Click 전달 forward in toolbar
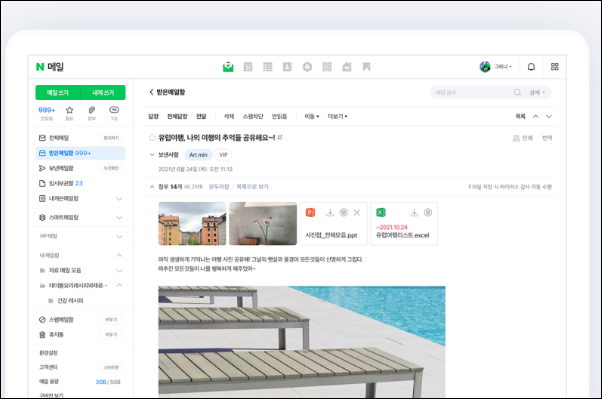The image size is (602, 399). click(201, 116)
